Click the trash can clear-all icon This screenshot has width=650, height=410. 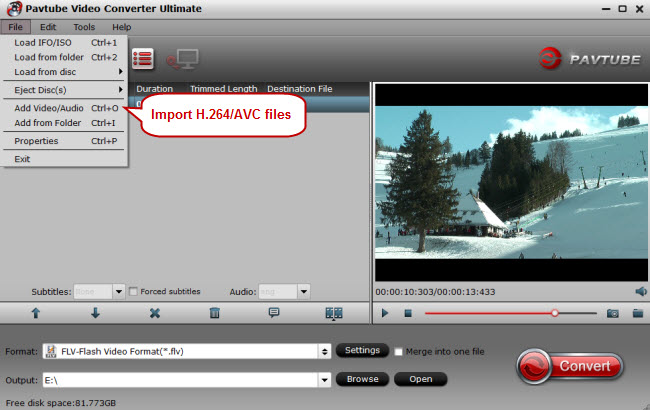[214, 313]
